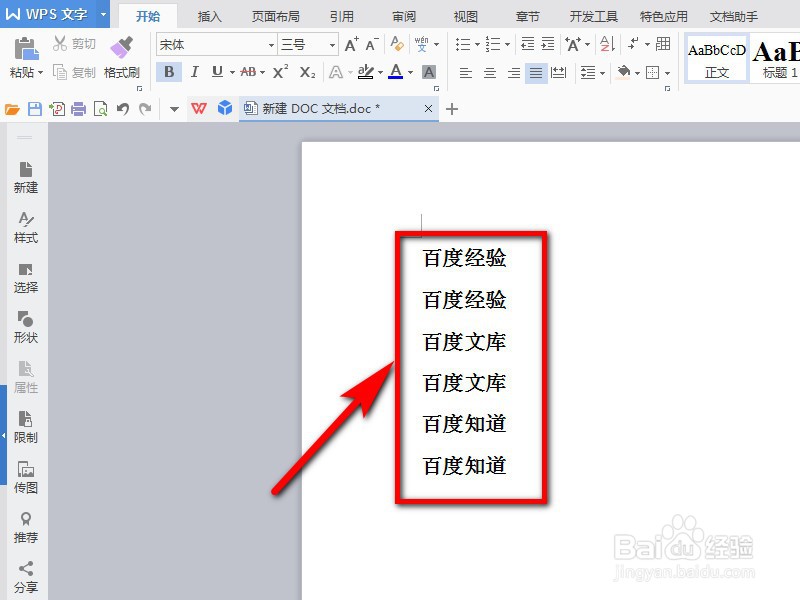The width and height of the screenshot is (800, 600).
Task: Open the bullet list dropdown arrow
Action: pos(478,44)
